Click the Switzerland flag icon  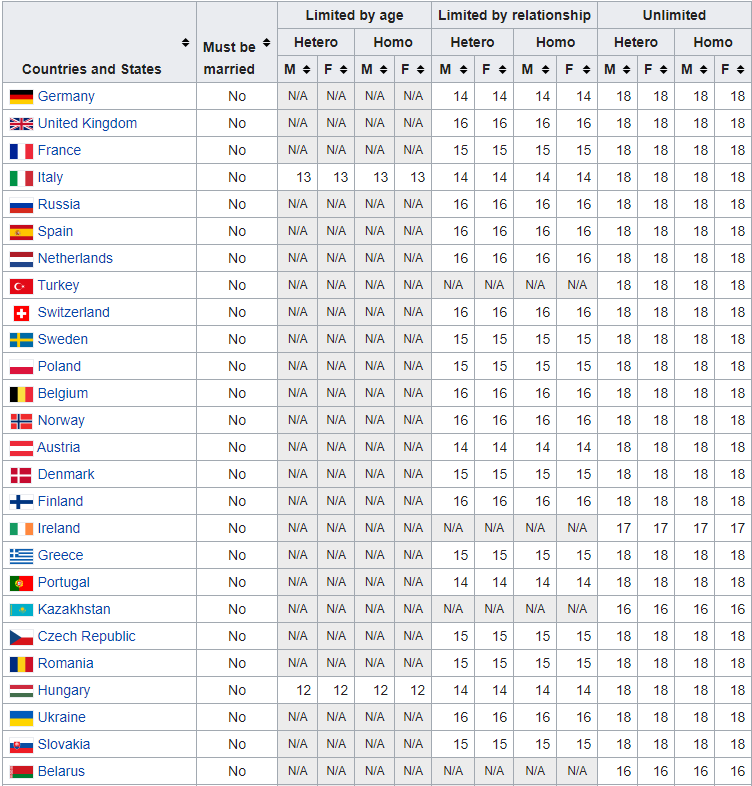tap(21, 313)
